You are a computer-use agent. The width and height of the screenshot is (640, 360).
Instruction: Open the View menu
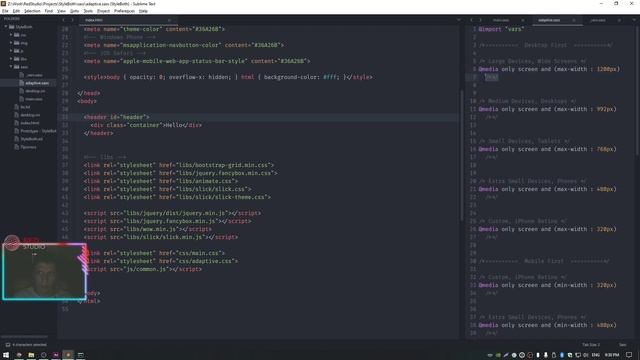(x=61, y=11)
